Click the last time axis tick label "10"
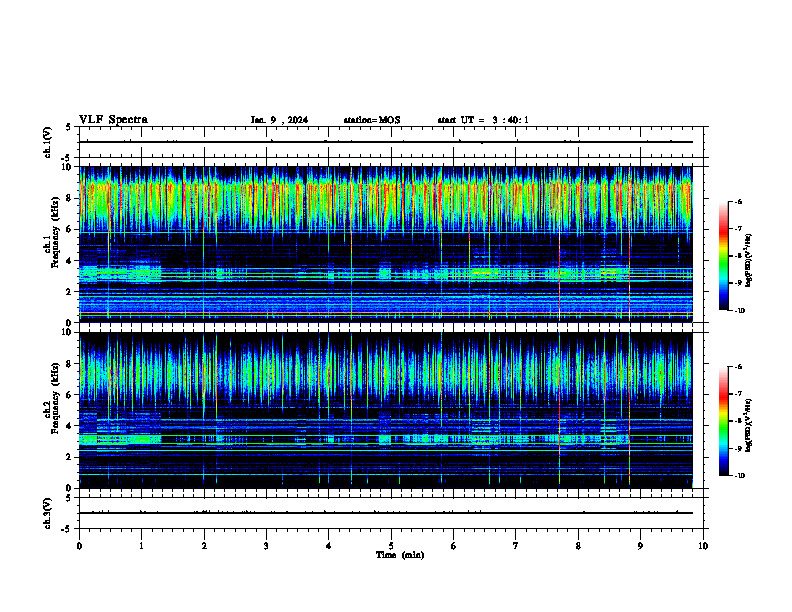792x612 pixels. pos(703,546)
